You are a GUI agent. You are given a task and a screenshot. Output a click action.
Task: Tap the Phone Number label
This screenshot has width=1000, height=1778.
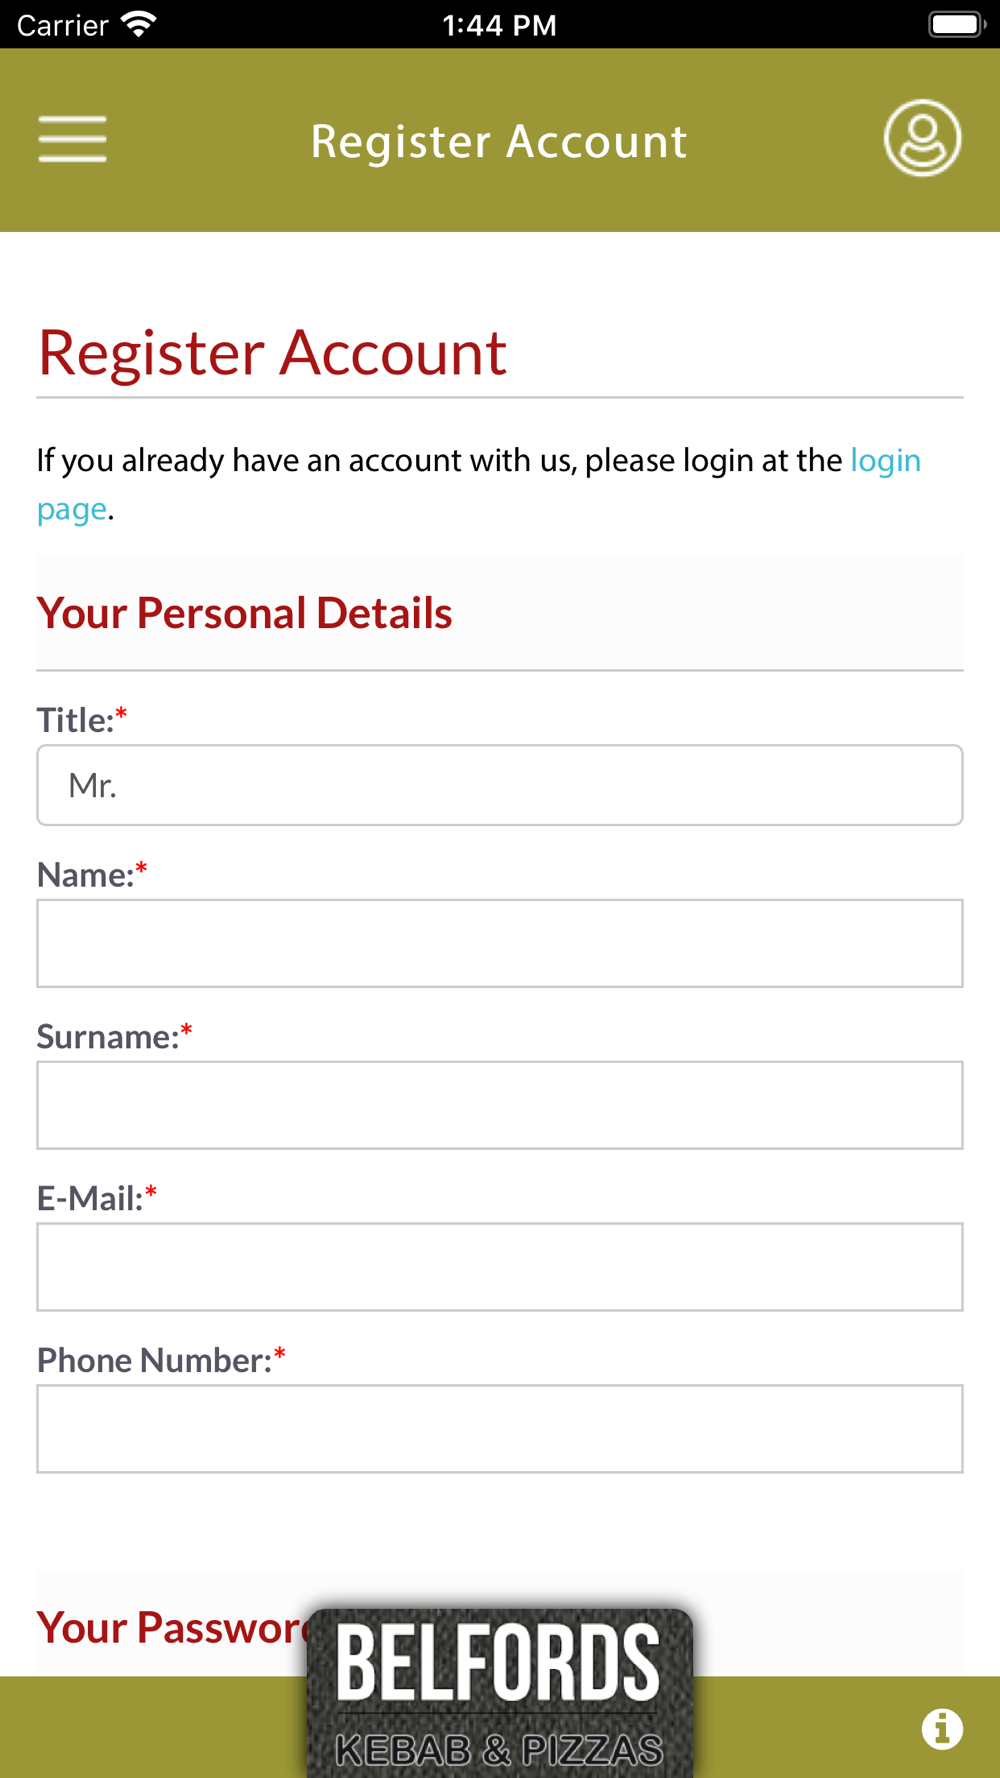[161, 1359]
